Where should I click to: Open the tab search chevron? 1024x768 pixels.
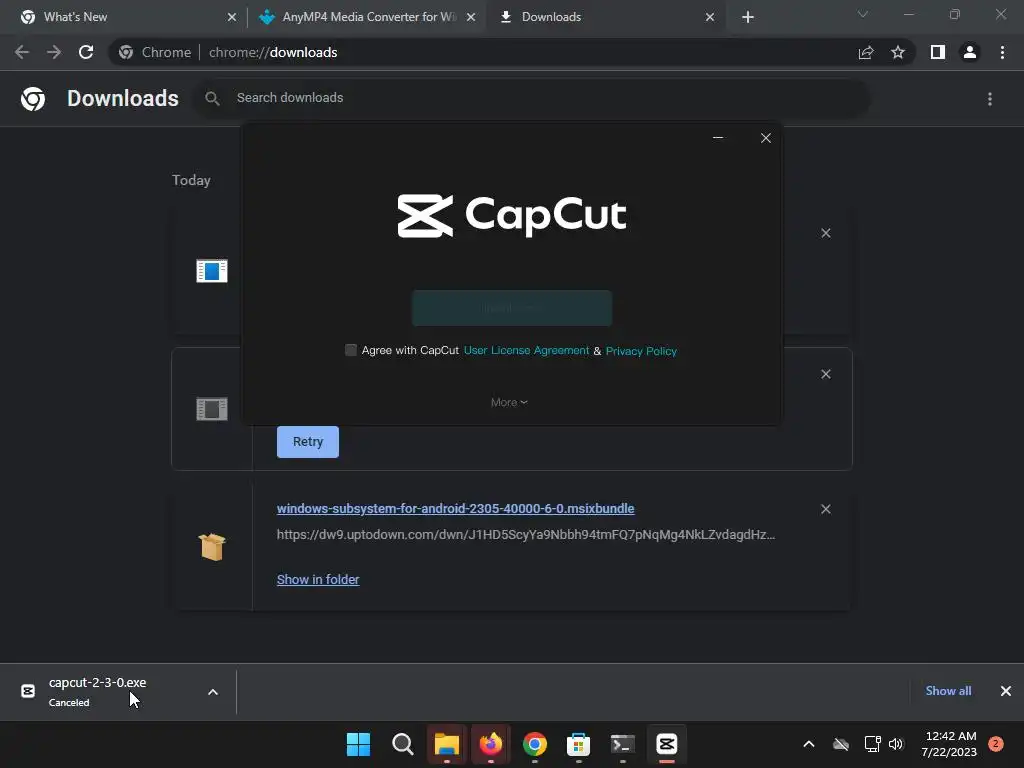tap(863, 14)
